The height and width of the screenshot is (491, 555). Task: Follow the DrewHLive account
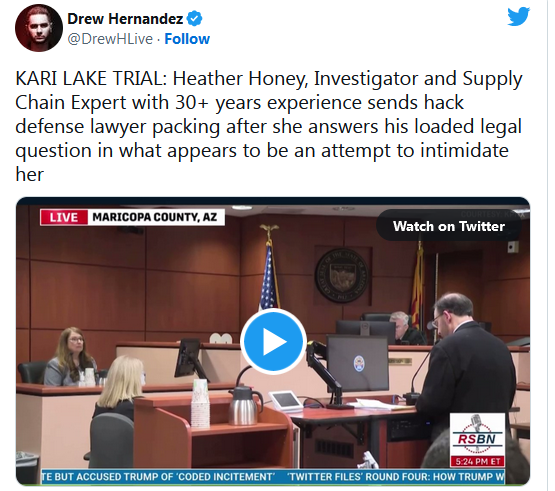coord(187,39)
